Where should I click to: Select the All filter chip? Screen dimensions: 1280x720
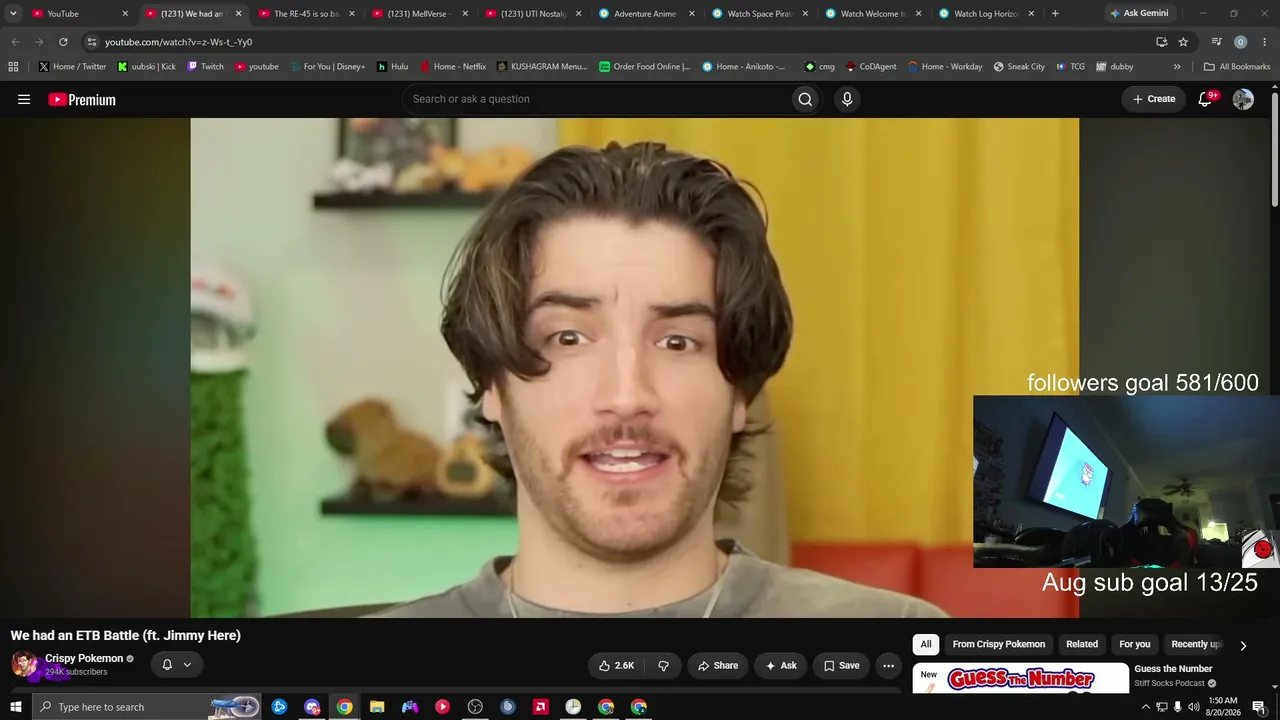coord(926,645)
